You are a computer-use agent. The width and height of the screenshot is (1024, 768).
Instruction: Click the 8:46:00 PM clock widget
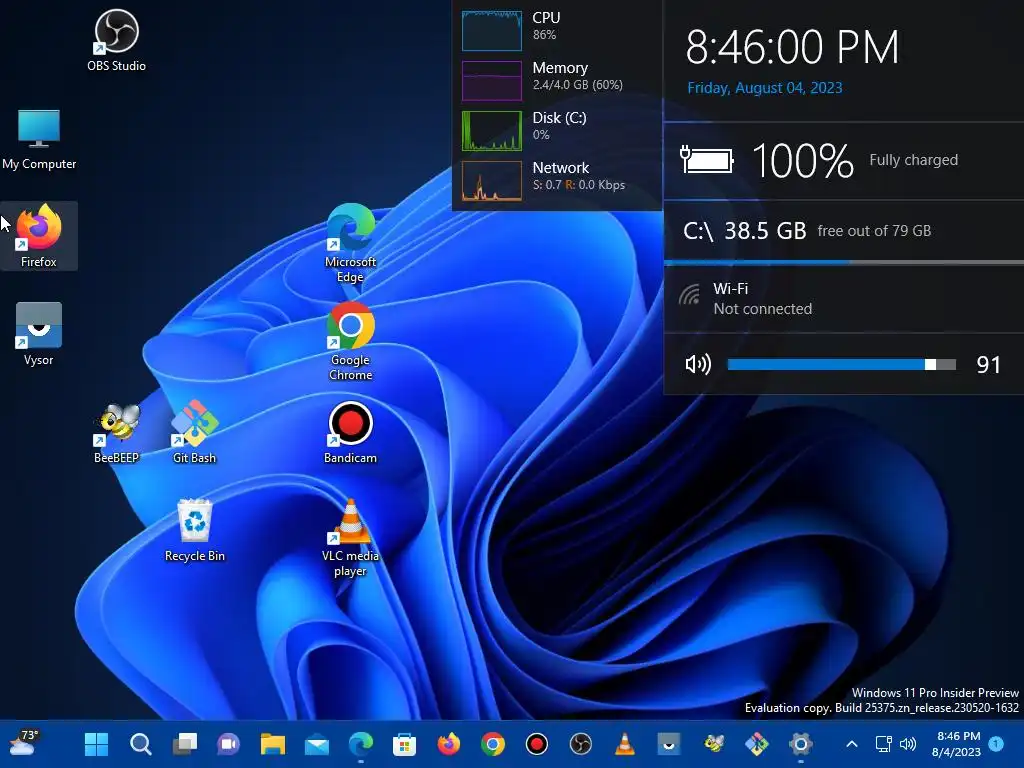792,47
